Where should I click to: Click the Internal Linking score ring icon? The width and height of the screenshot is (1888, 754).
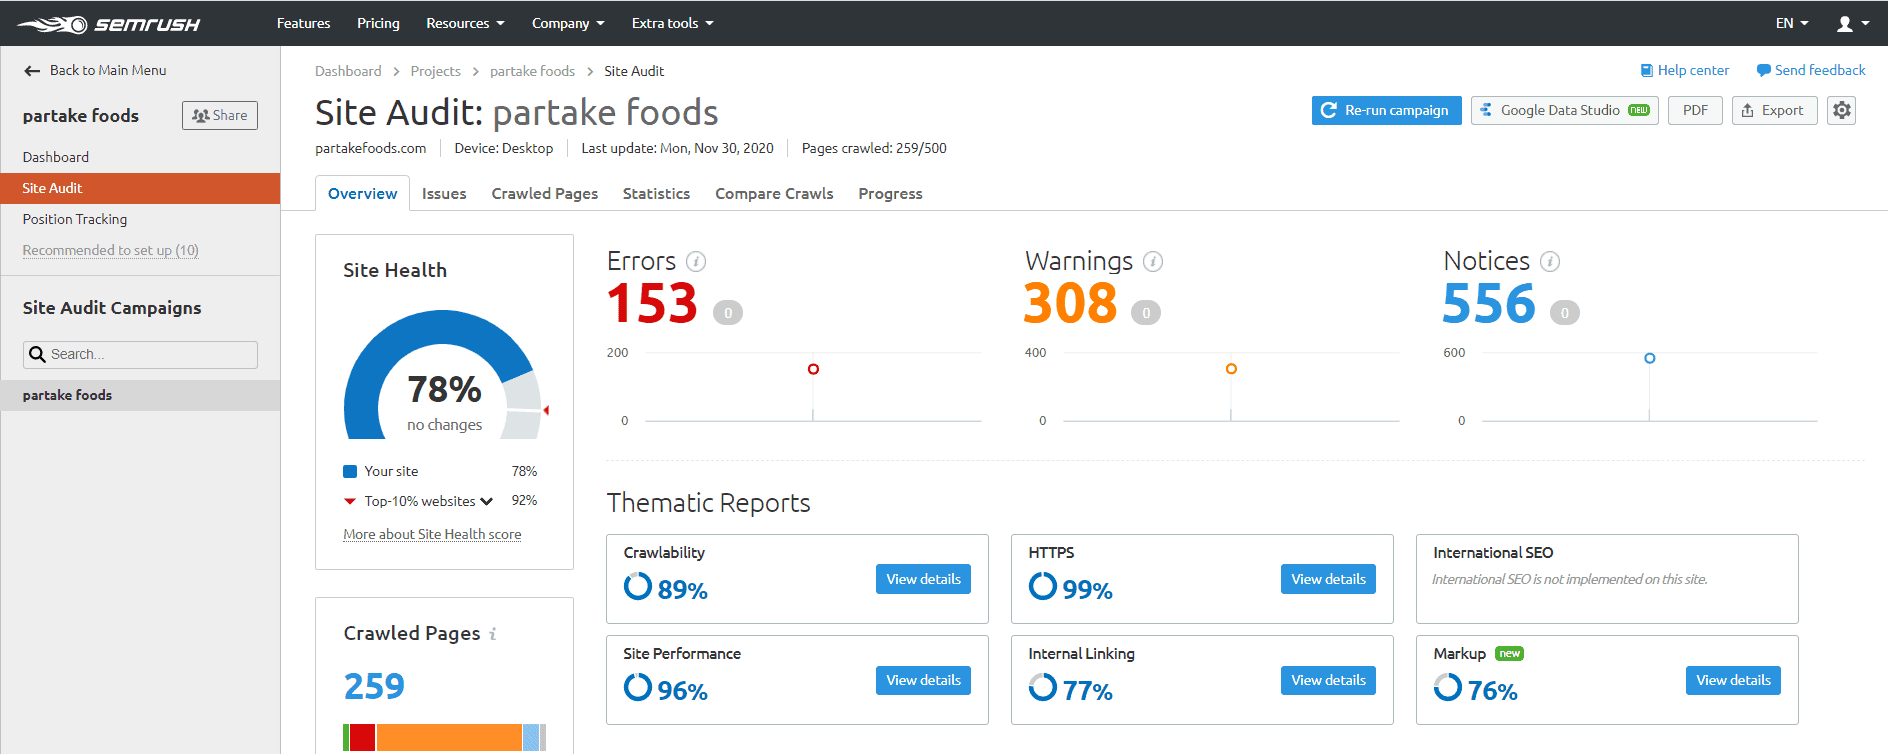point(1043,687)
